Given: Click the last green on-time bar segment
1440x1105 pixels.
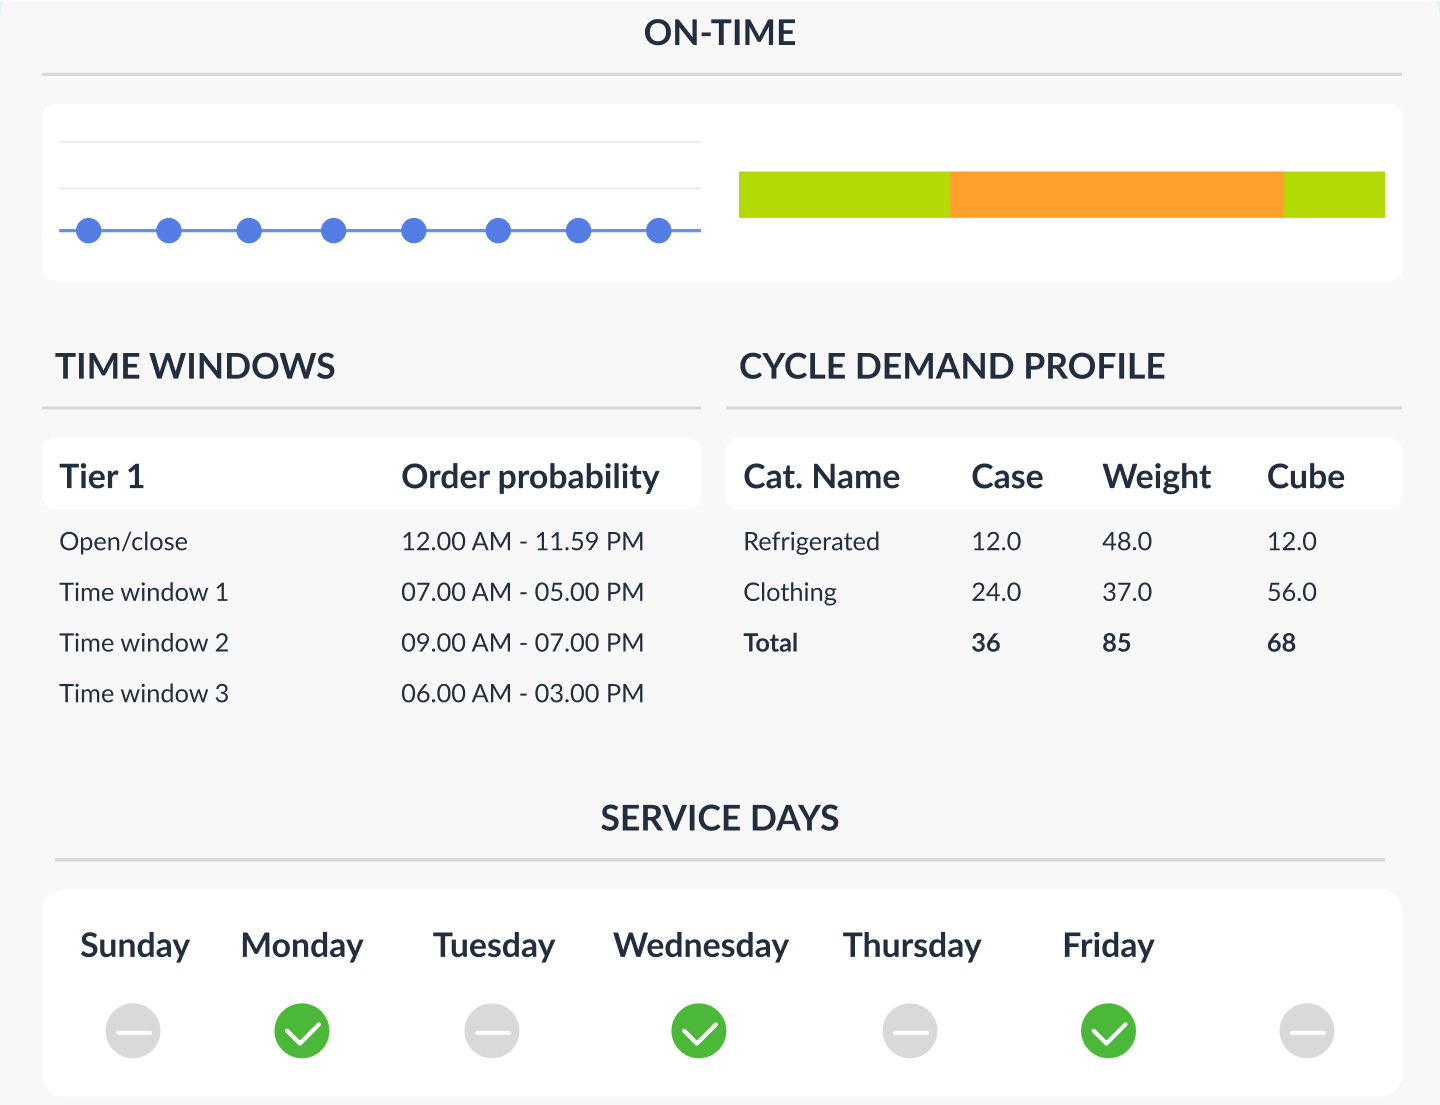Looking at the screenshot, I should pyautogui.click(x=1334, y=195).
